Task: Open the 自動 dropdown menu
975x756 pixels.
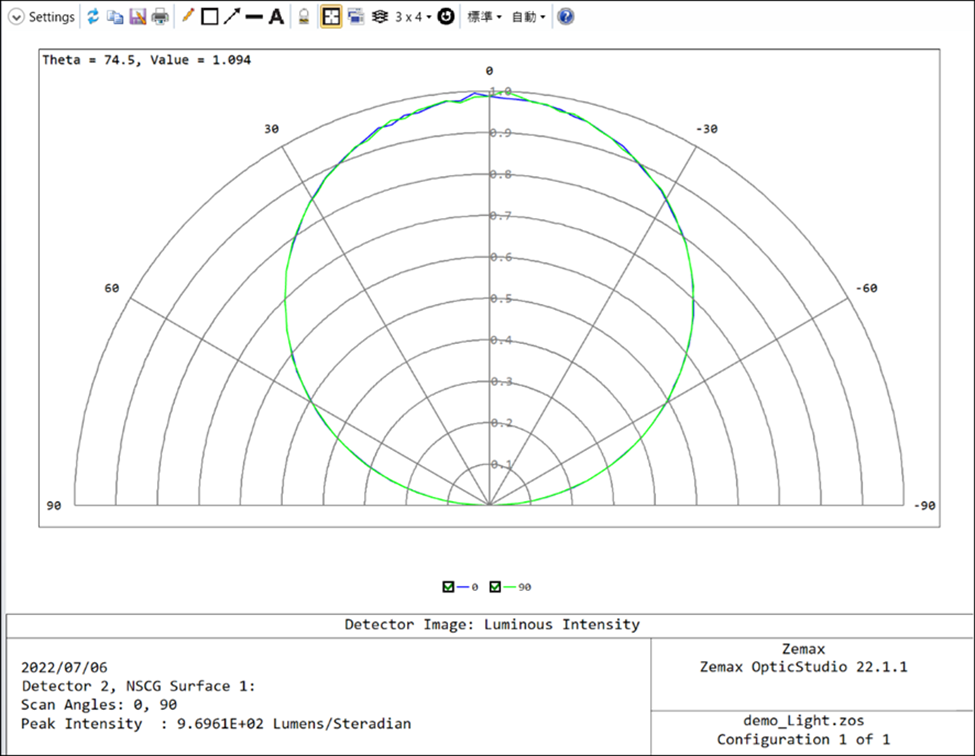Action: 528,17
